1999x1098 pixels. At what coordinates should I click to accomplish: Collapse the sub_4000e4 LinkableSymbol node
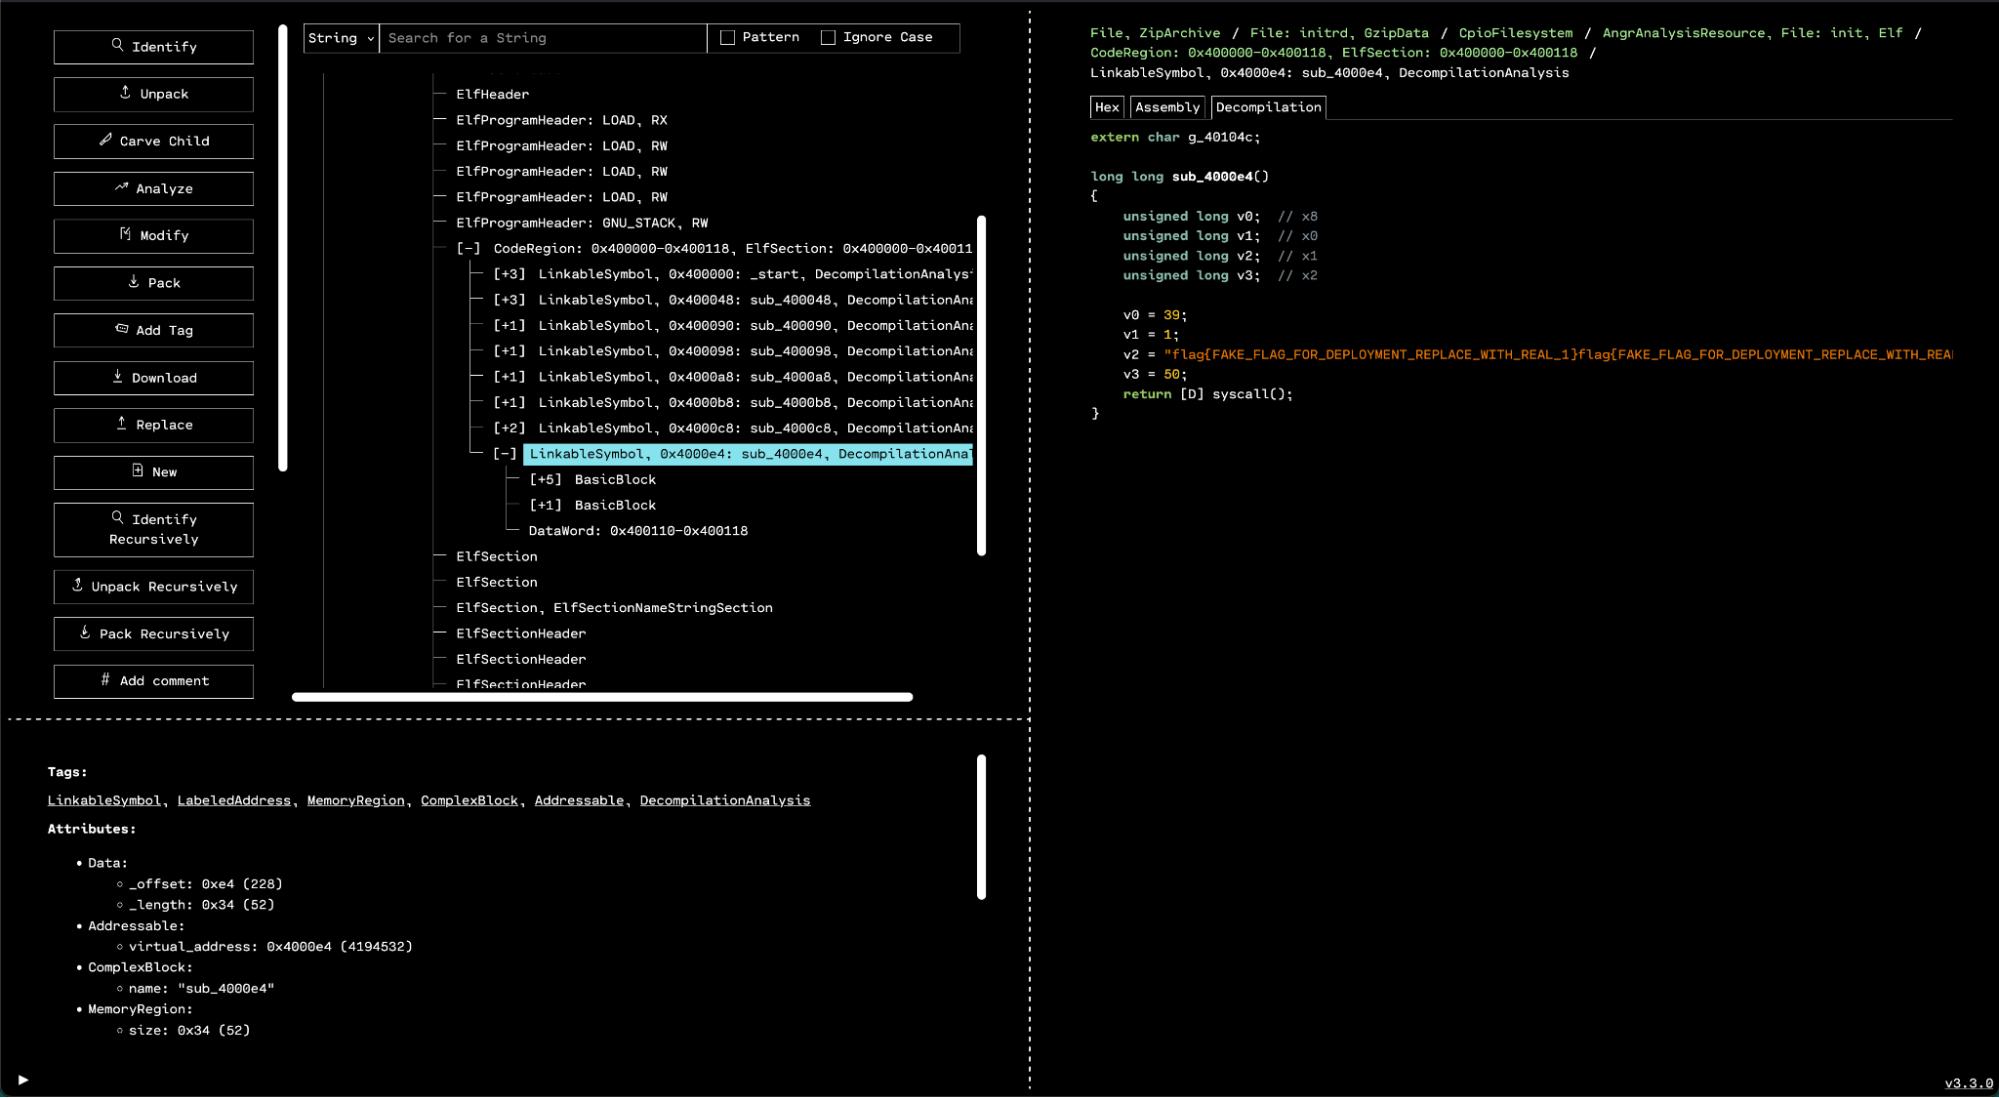click(x=505, y=454)
